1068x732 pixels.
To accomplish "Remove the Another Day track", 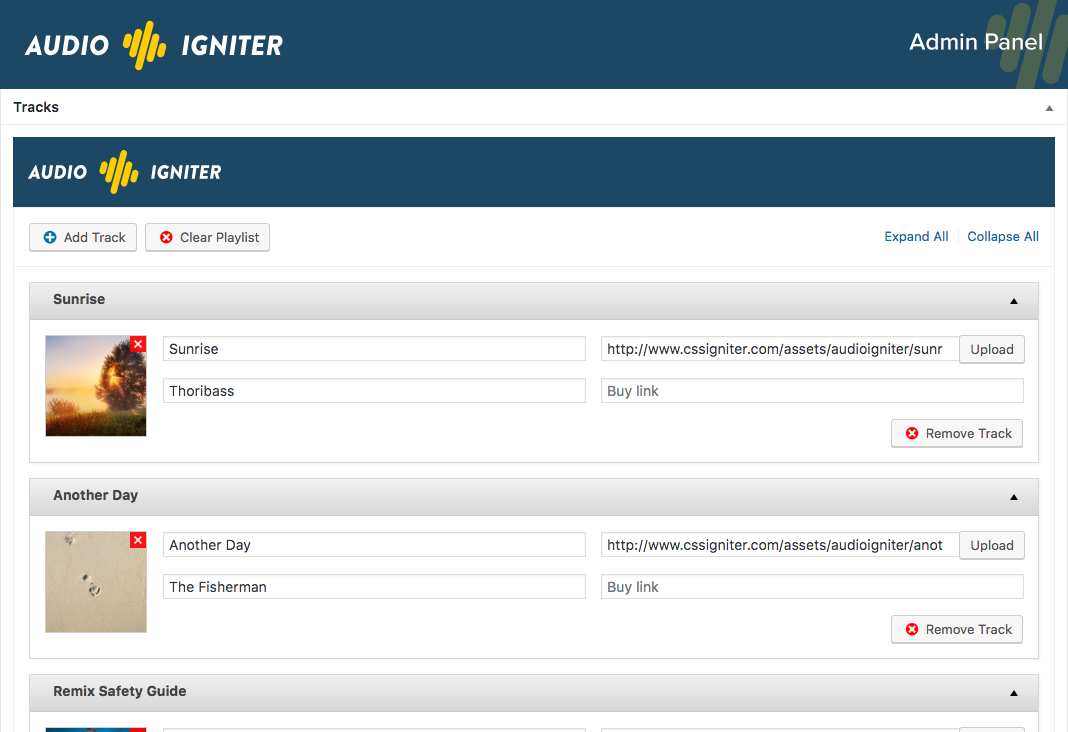I will click(x=957, y=629).
